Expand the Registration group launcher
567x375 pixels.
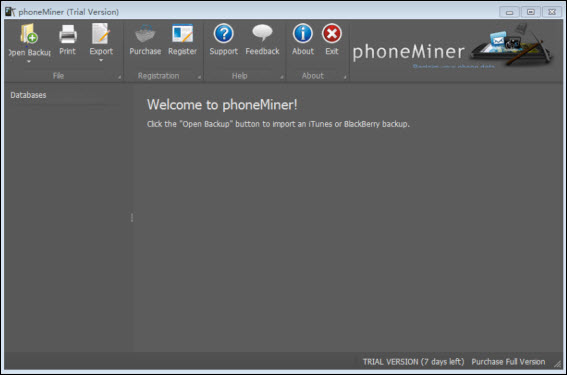pyautogui.click(x=199, y=77)
